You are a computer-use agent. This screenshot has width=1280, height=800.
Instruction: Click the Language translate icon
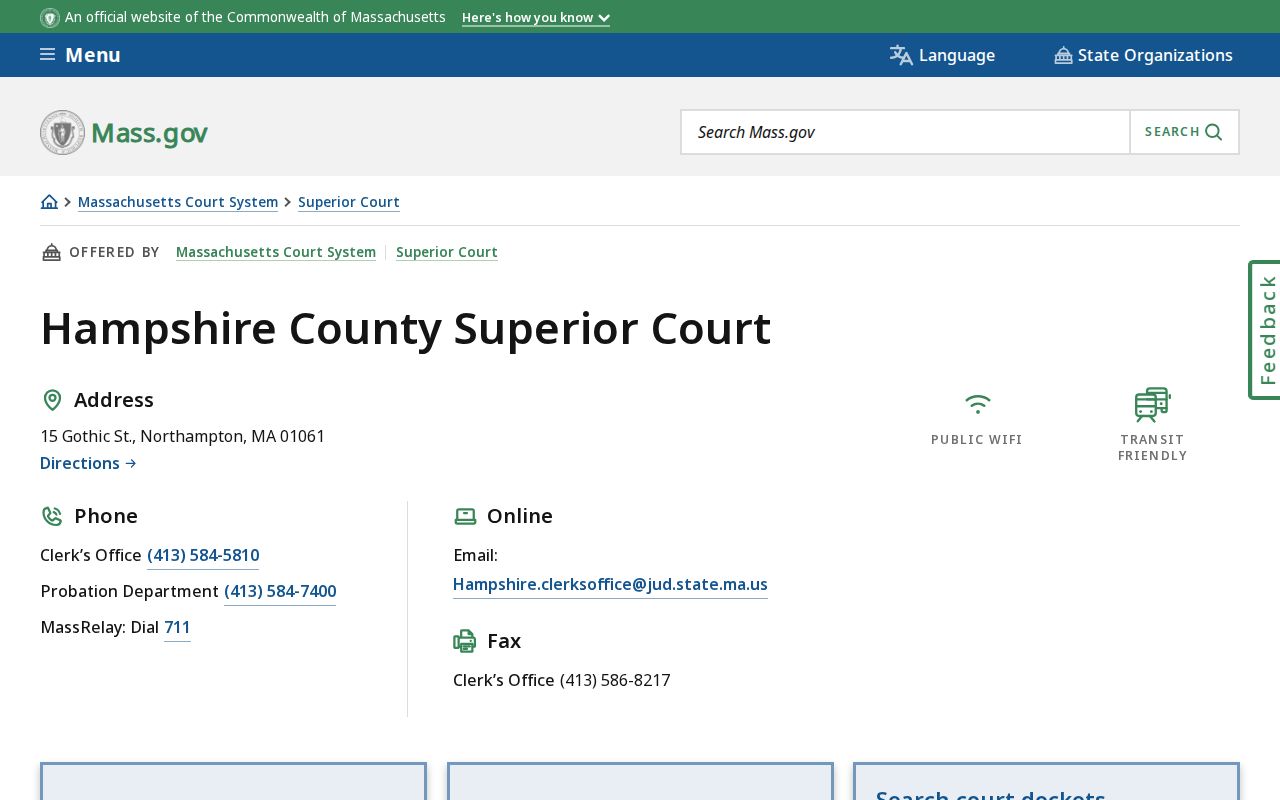pos(901,55)
